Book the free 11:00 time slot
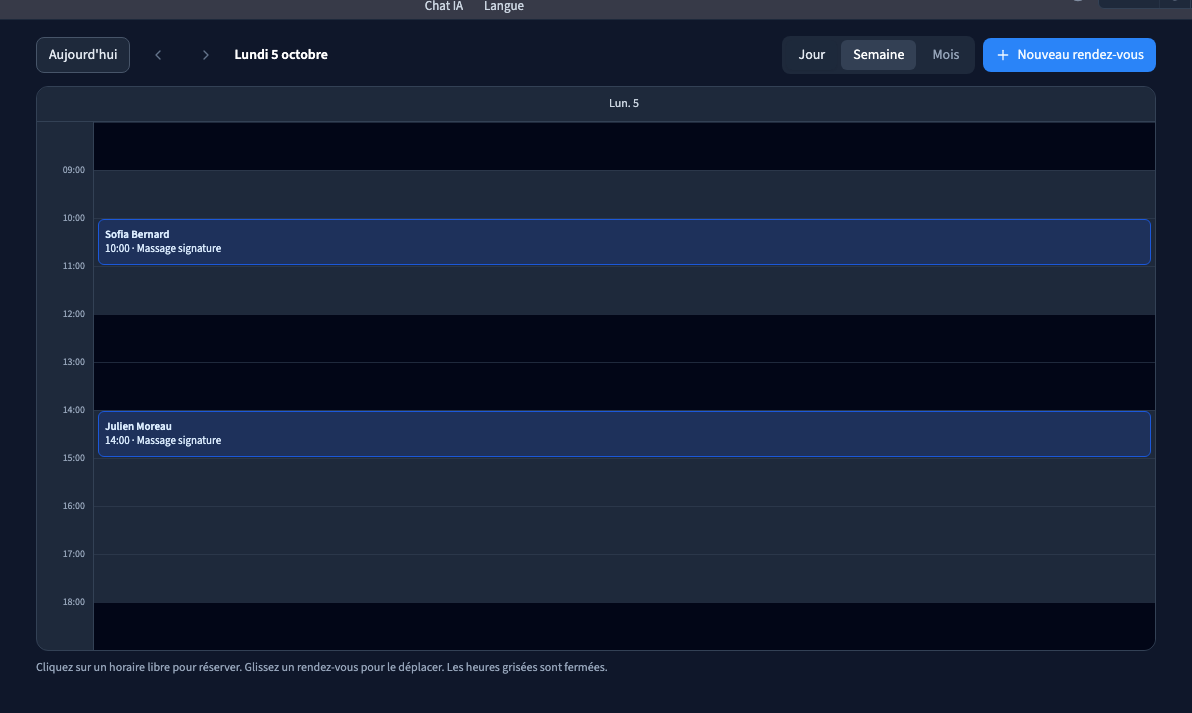Viewport: 1192px width, 713px height. pyautogui.click(x=624, y=290)
